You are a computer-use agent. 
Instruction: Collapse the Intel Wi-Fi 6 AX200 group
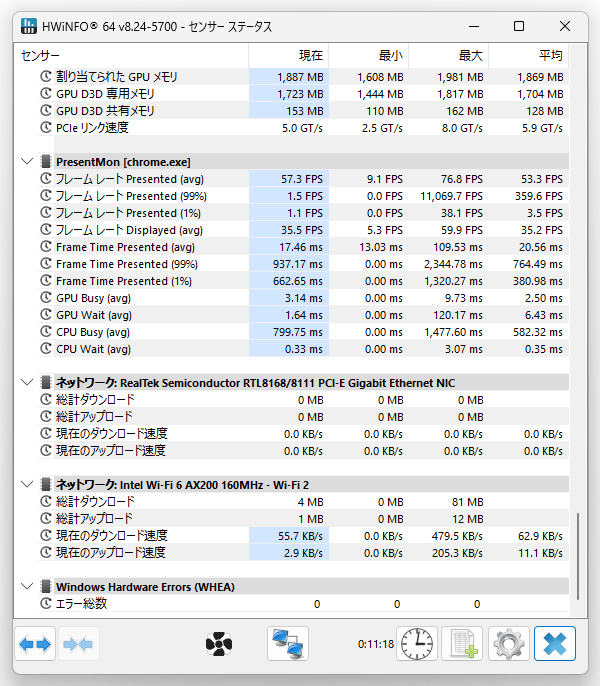pyautogui.click(x=28, y=485)
